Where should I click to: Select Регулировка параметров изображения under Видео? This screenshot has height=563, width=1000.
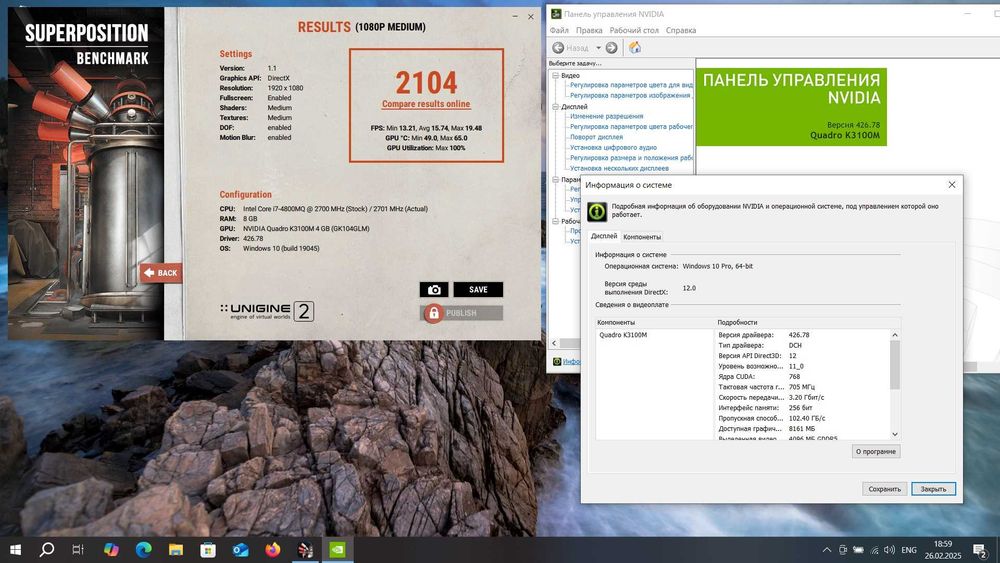pos(630,96)
